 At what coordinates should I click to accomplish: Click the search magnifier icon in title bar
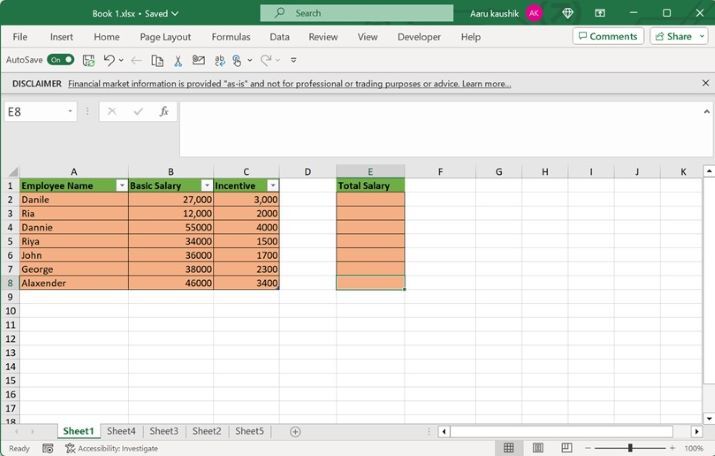click(x=280, y=13)
